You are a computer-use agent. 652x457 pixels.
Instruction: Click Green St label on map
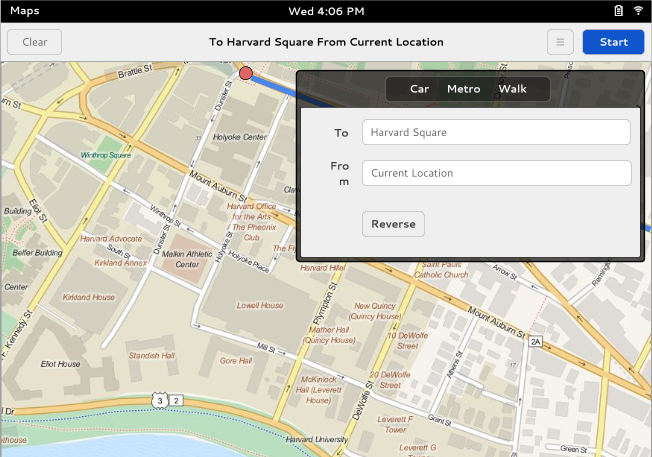pyautogui.click(x=573, y=449)
